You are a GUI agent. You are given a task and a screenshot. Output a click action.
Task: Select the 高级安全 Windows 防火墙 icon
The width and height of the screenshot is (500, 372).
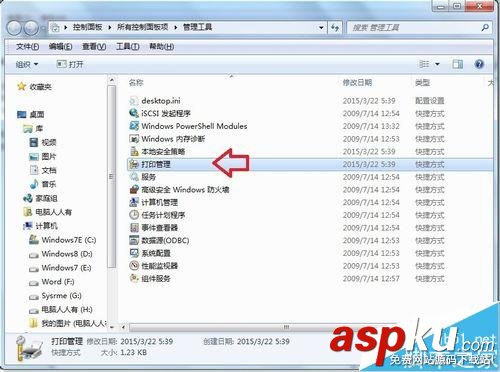coord(134,189)
